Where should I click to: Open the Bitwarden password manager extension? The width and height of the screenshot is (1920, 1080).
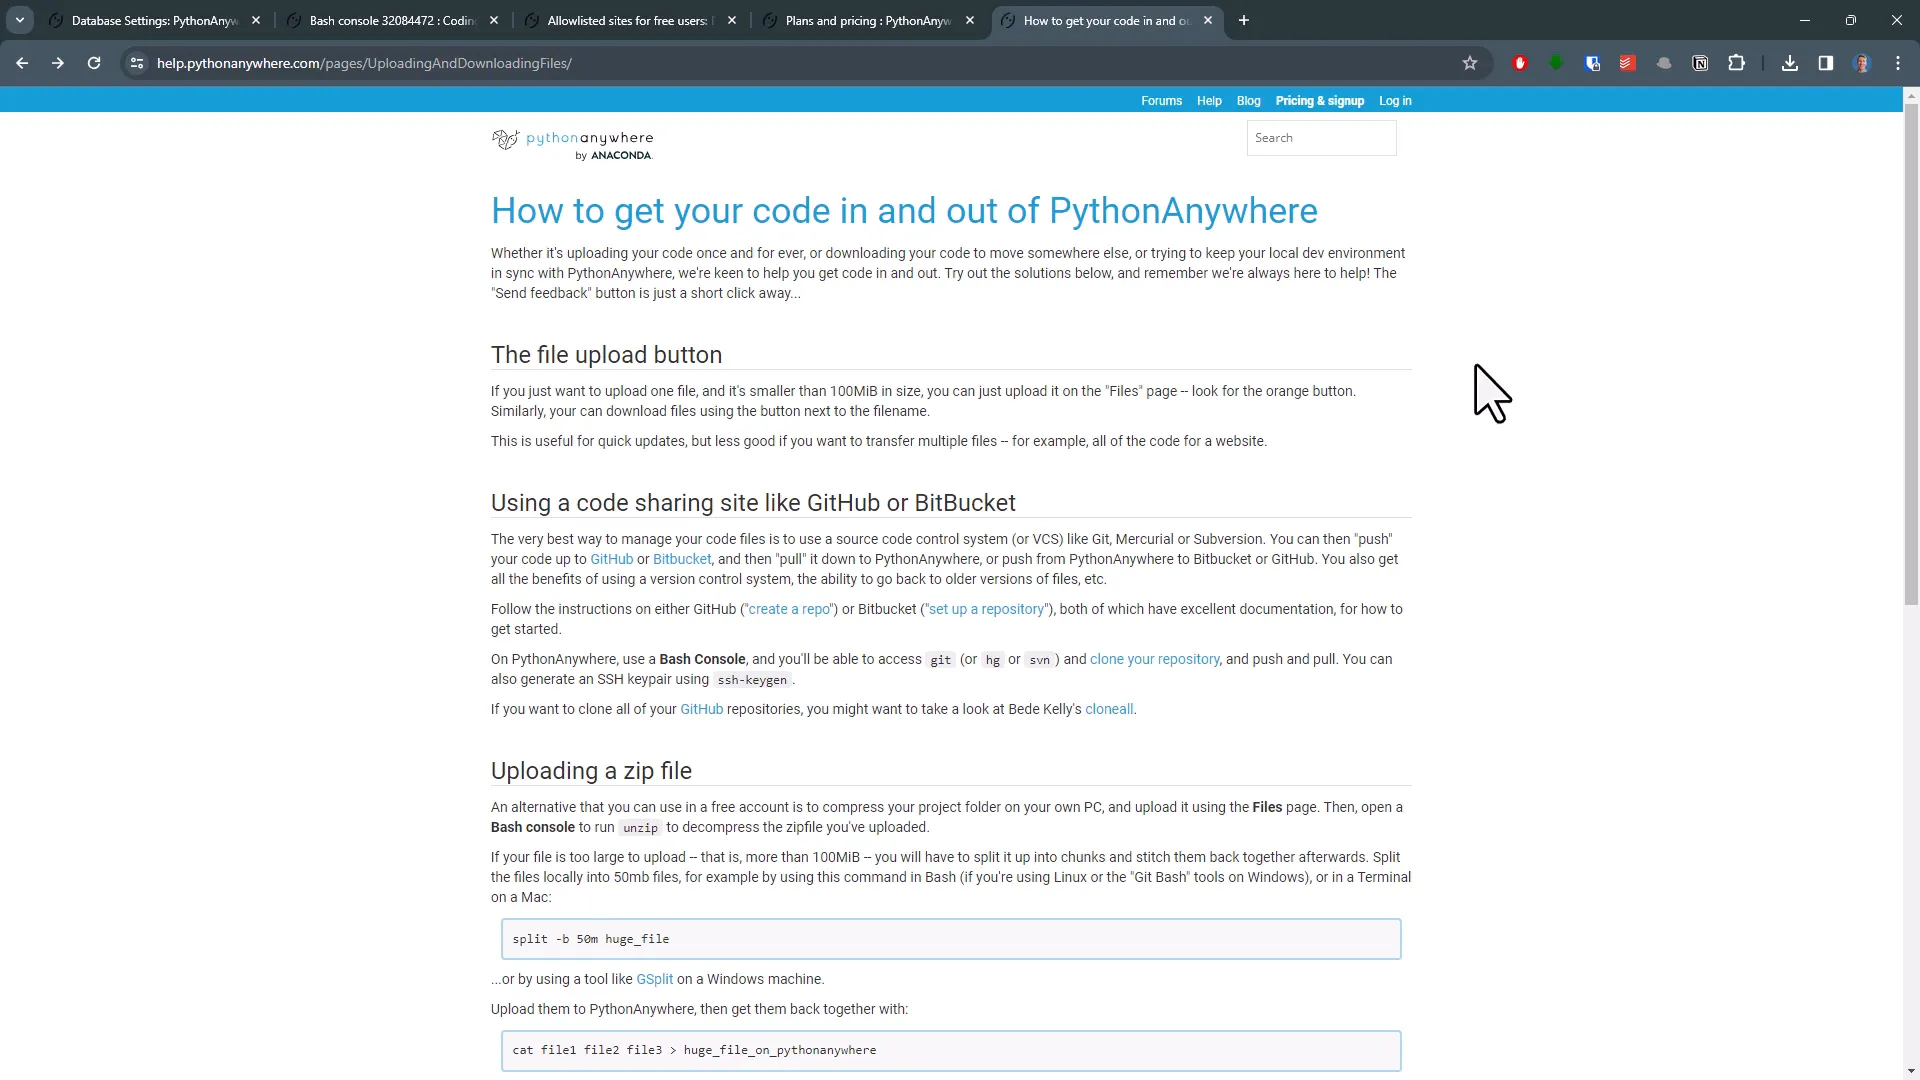click(x=1591, y=62)
